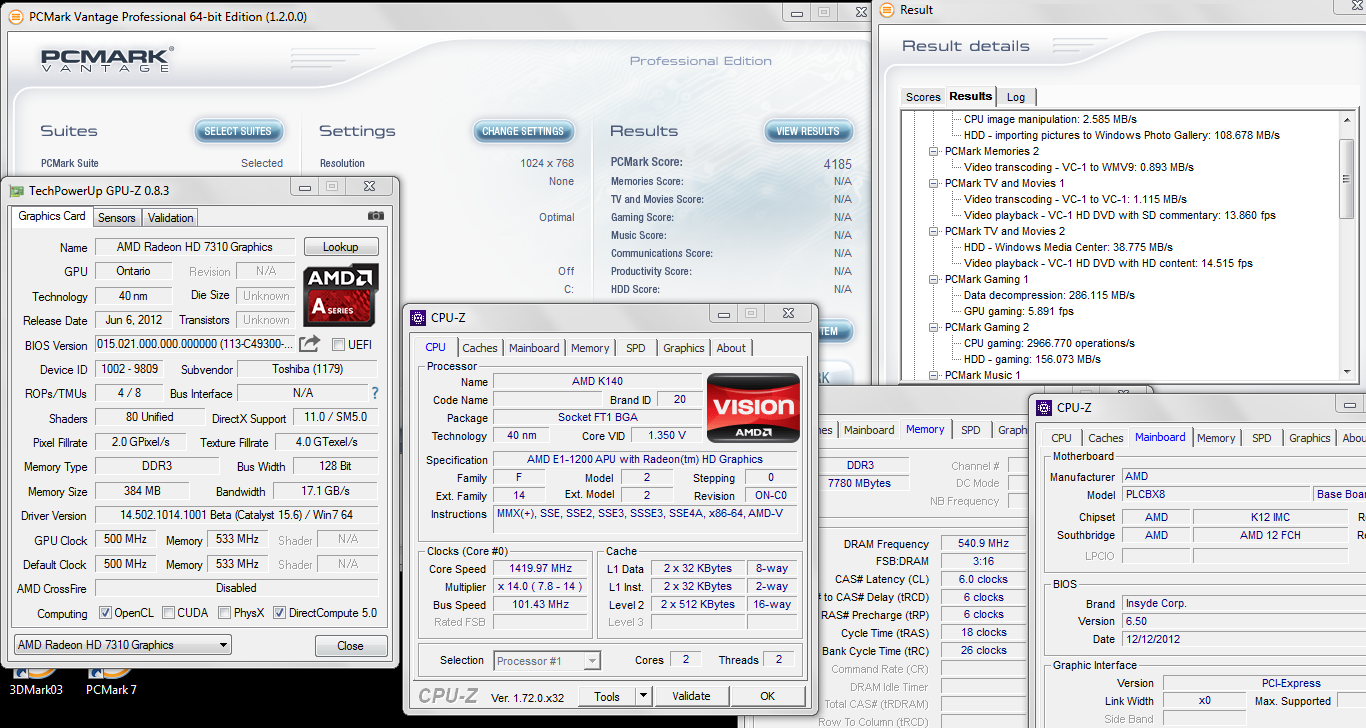Click the Memory size 7780 MBytes value
Viewport: 1366px width, 728px height.
(860, 483)
